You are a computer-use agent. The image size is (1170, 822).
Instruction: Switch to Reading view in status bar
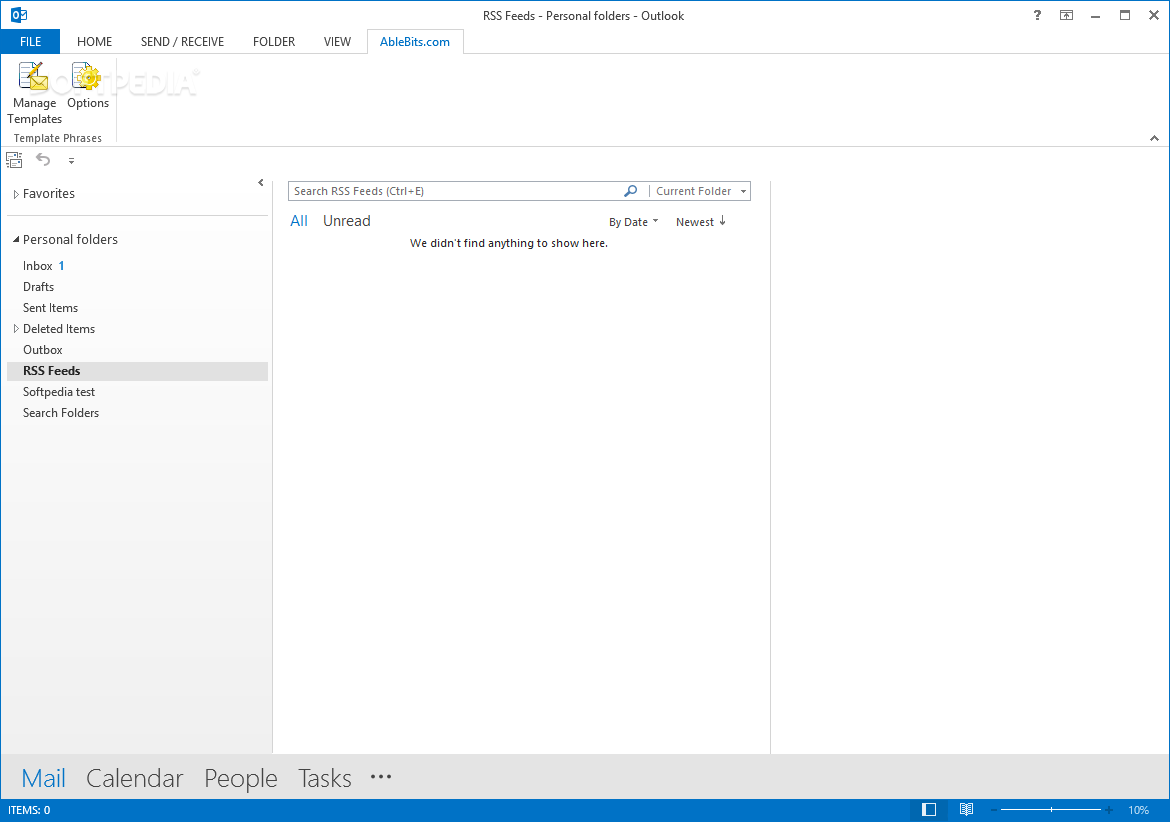click(x=966, y=810)
